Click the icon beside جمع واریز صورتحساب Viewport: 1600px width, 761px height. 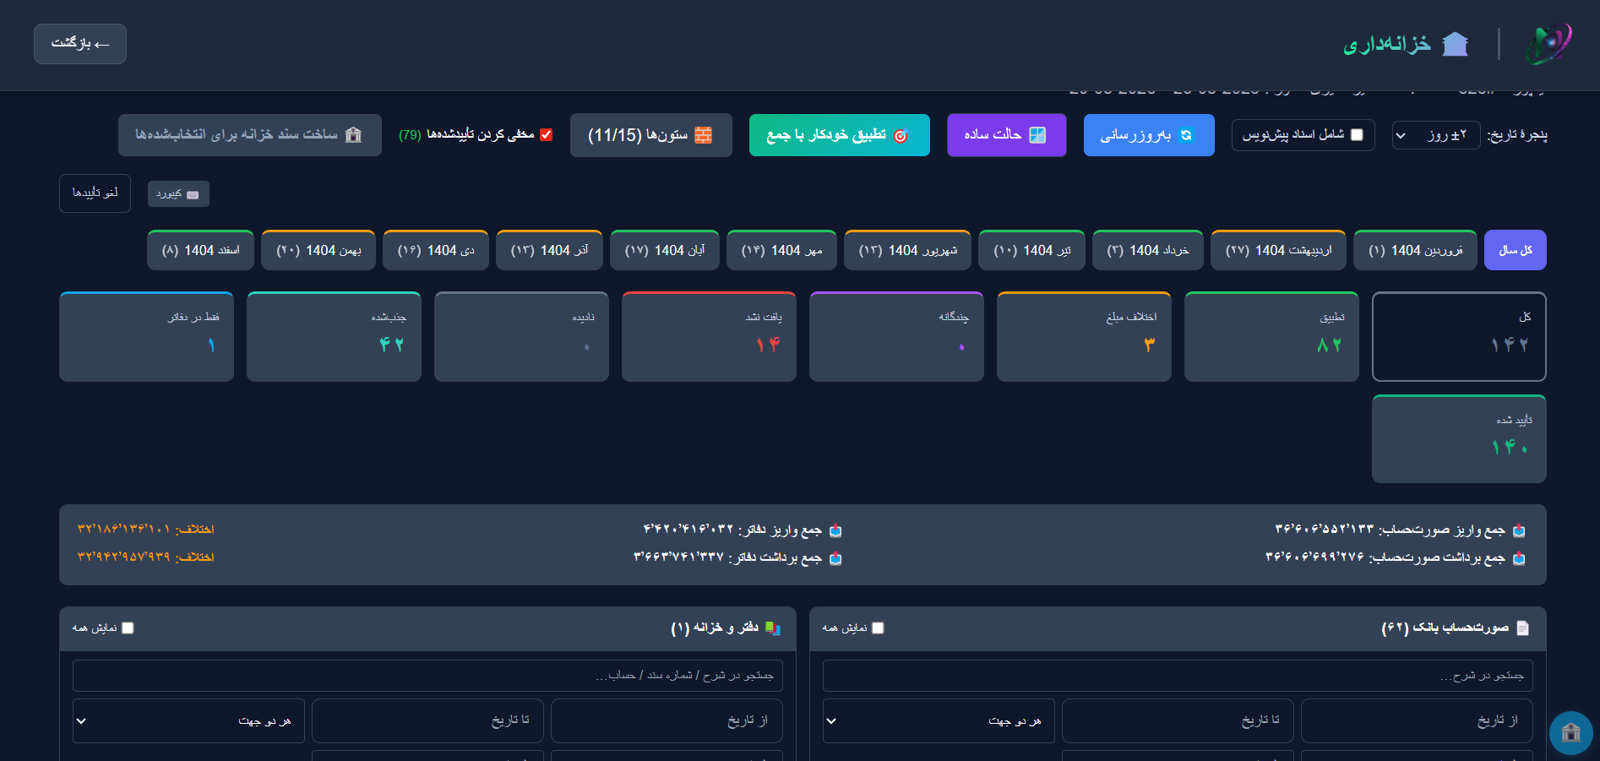[1519, 530]
